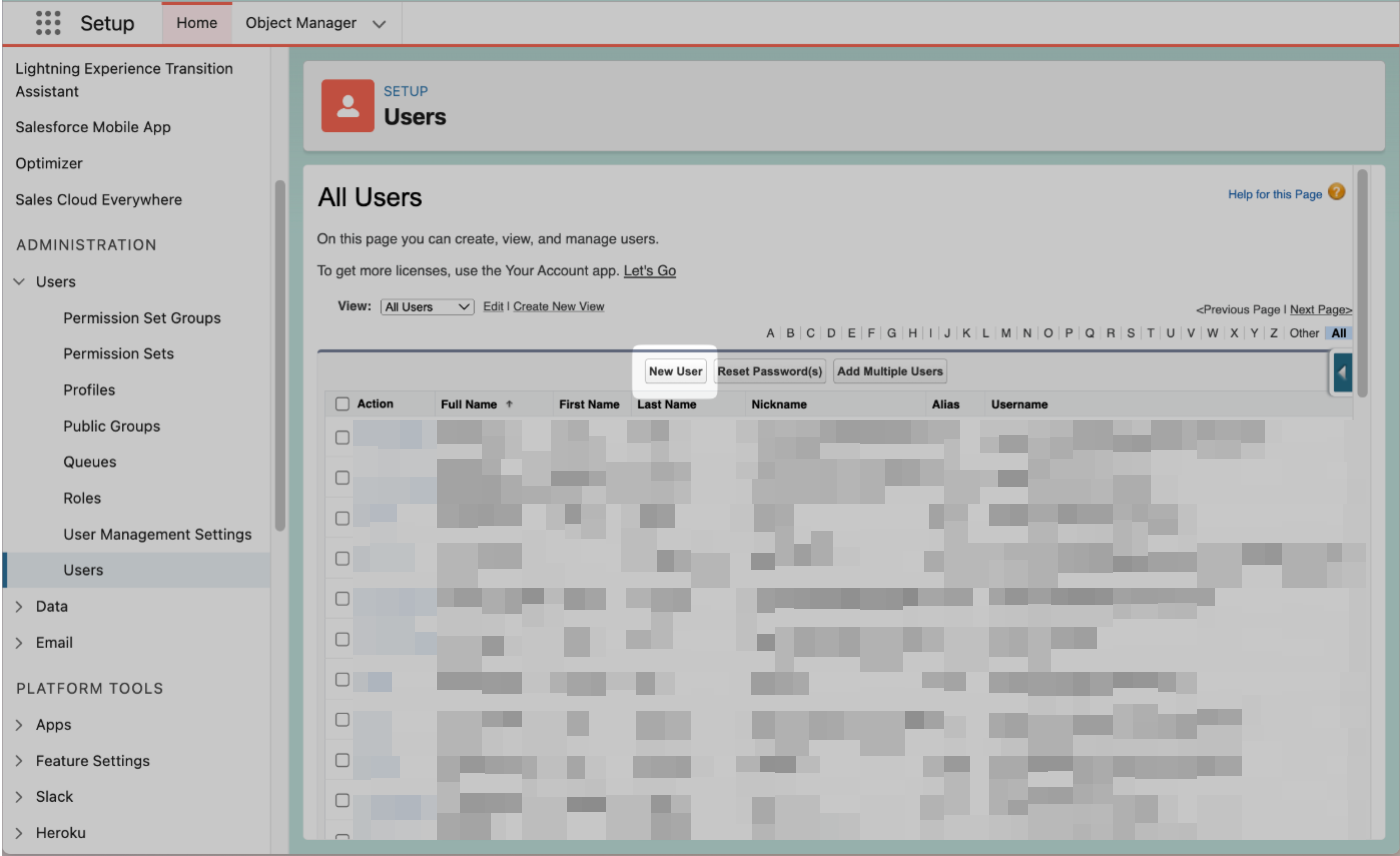Screen dimensions: 1400x856
Task: Open the Object Manager tab
Action: (301, 23)
